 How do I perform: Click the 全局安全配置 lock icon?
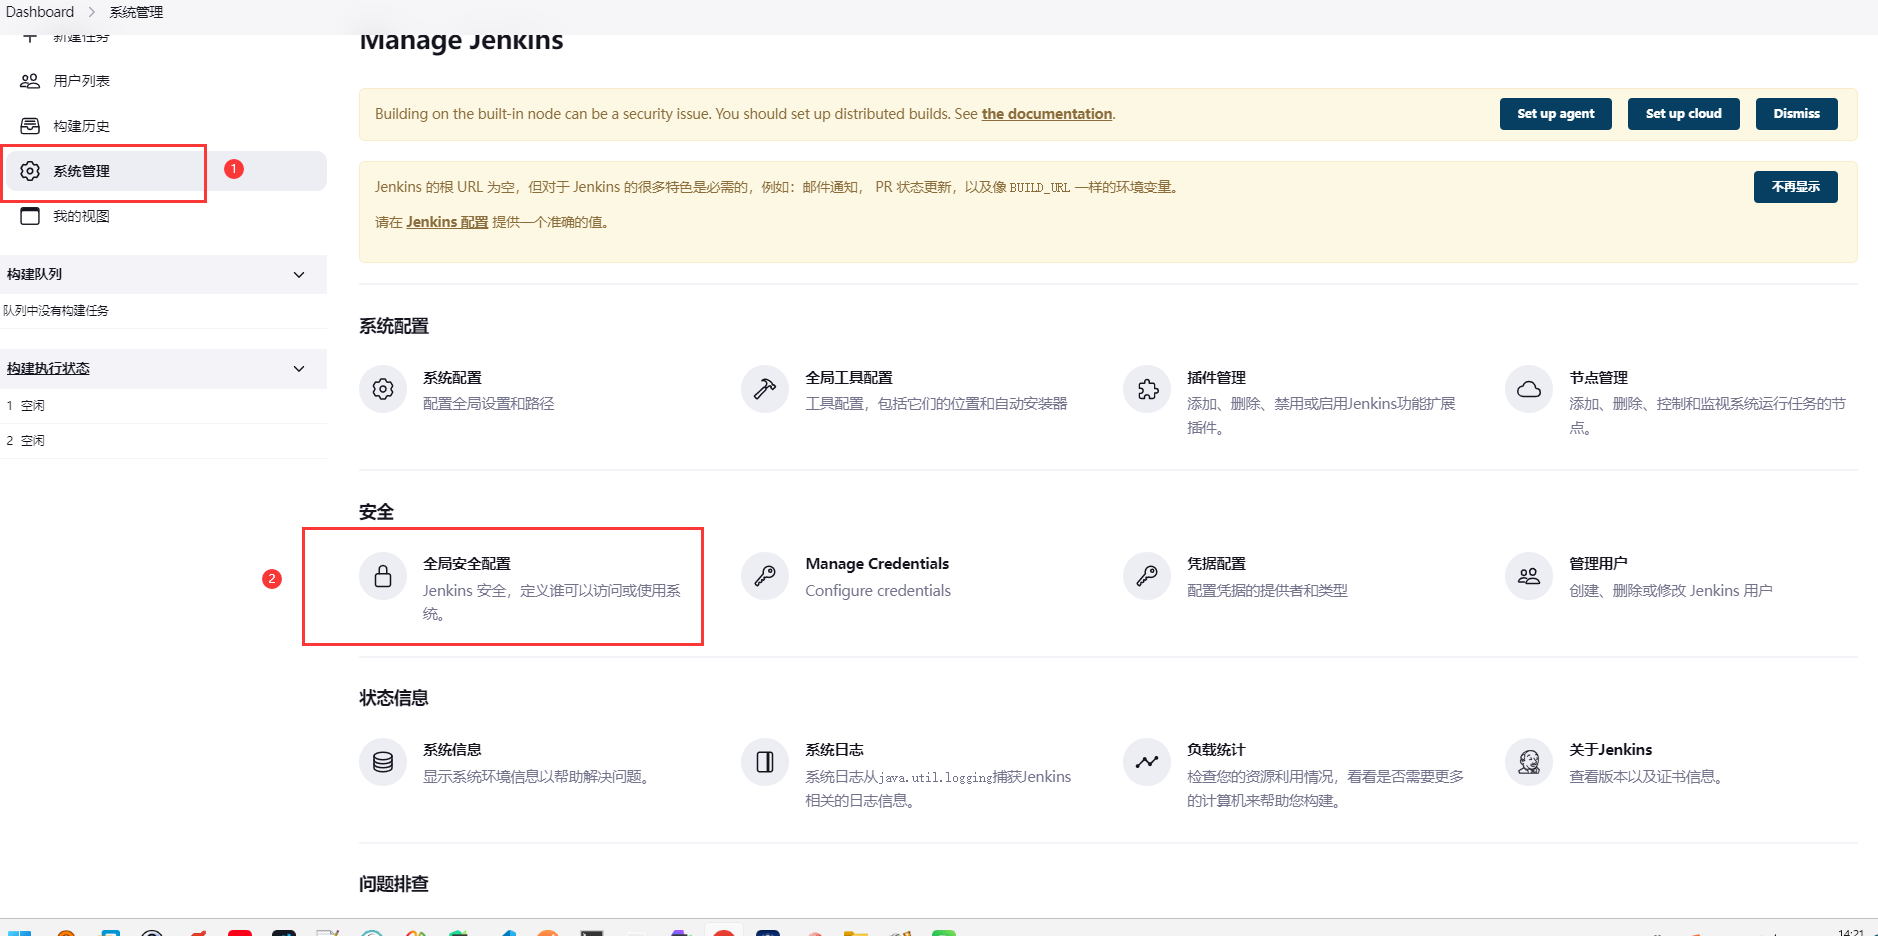[383, 576]
